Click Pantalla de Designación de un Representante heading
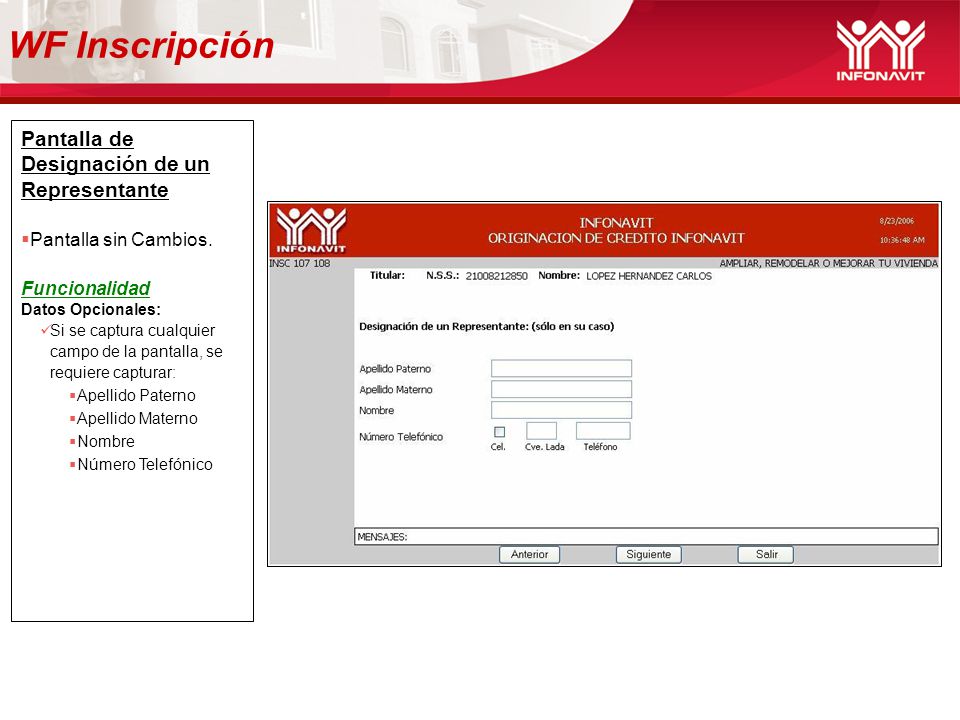 pos(115,164)
